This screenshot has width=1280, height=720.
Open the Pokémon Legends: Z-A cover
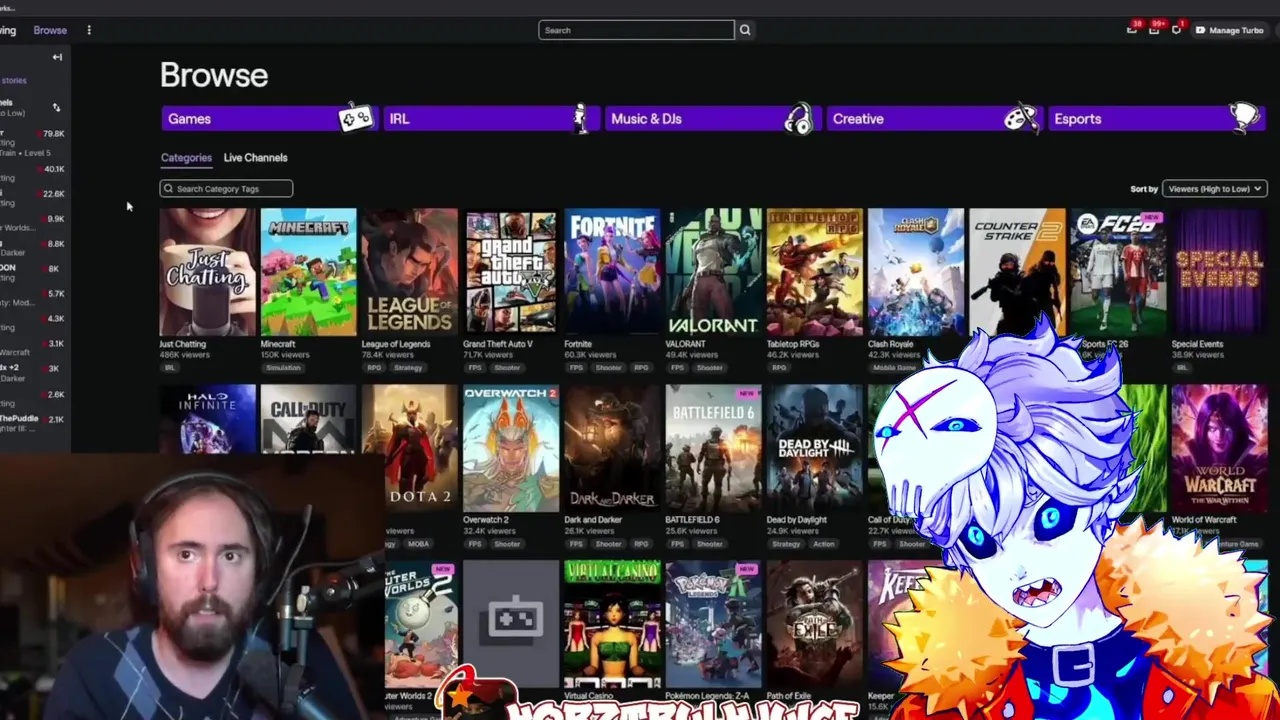[x=713, y=624]
